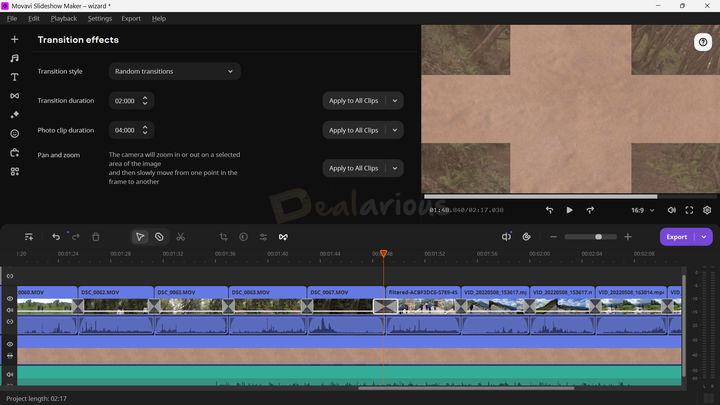Select the transition between 0060.MOV and DSC_0062.MOV
The image size is (720, 405).
point(78,306)
